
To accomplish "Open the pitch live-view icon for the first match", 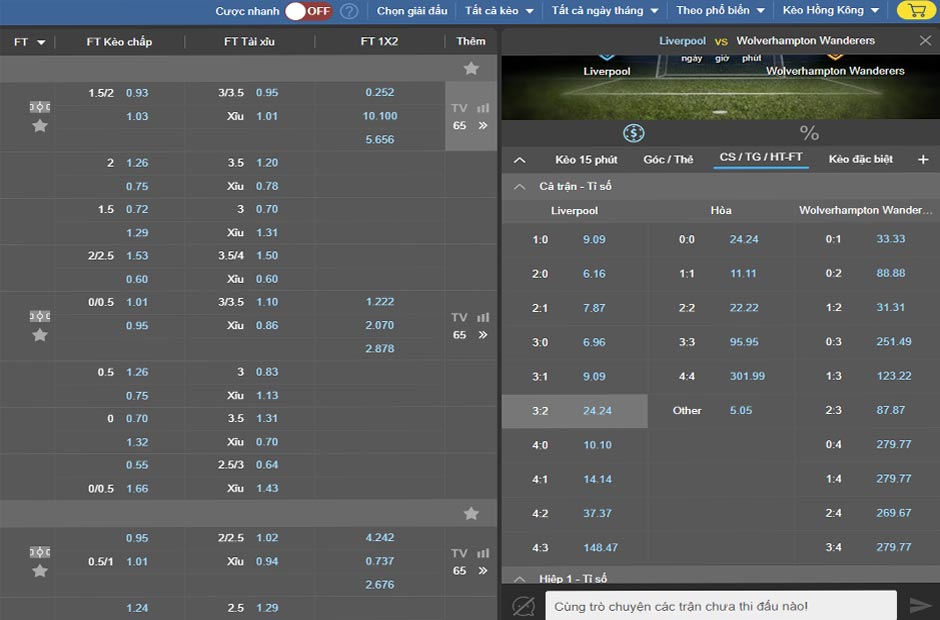I will pos(40,107).
